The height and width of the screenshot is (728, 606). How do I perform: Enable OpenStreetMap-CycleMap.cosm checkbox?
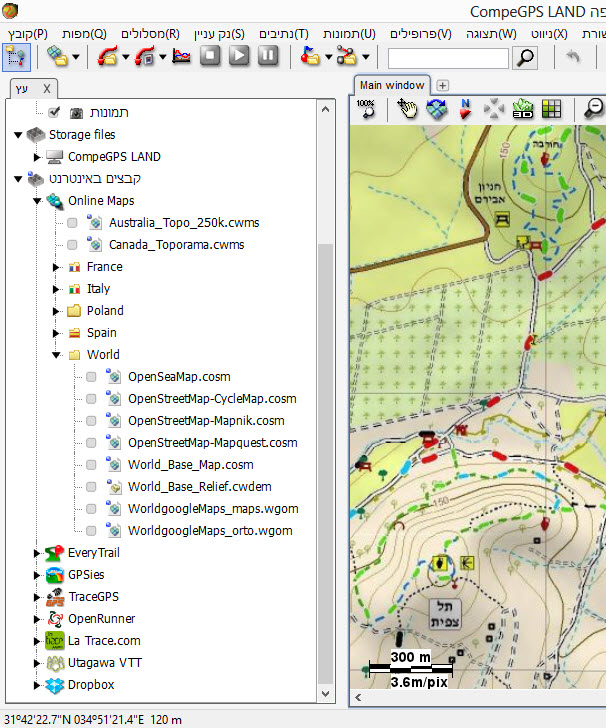[91, 399]
